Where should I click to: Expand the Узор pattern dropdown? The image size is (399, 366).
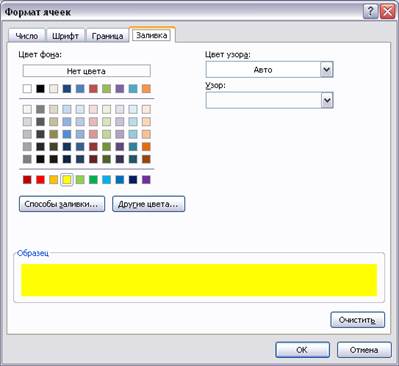tap(327, 100)
